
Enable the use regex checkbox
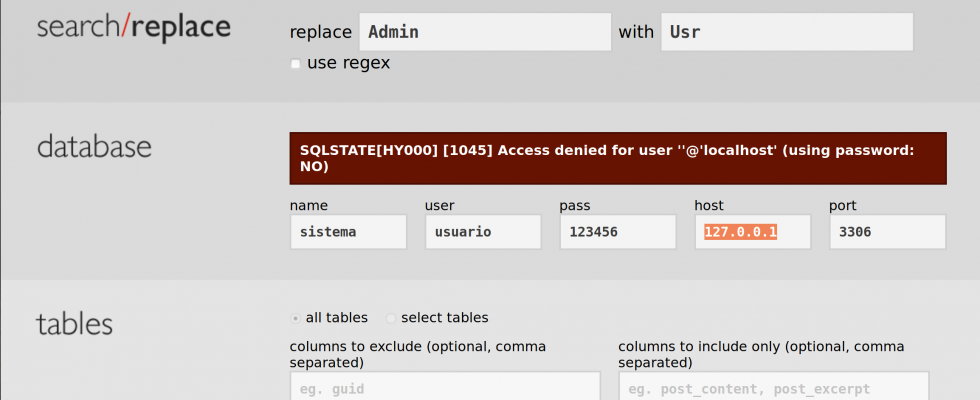(296, 64)
